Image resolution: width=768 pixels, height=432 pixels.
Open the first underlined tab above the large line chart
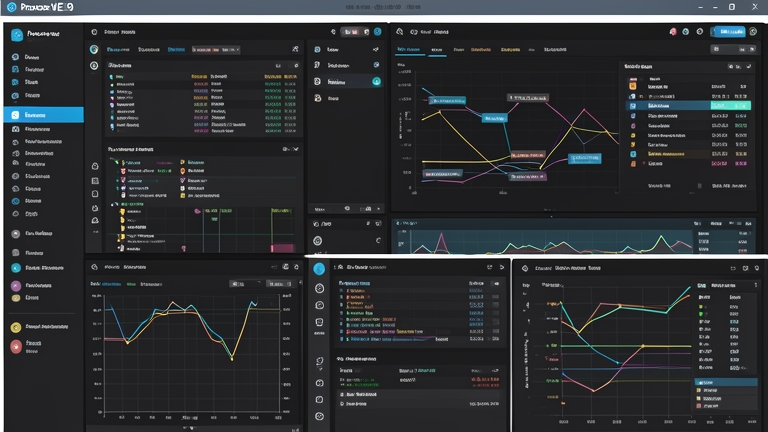tap(410, 50)
